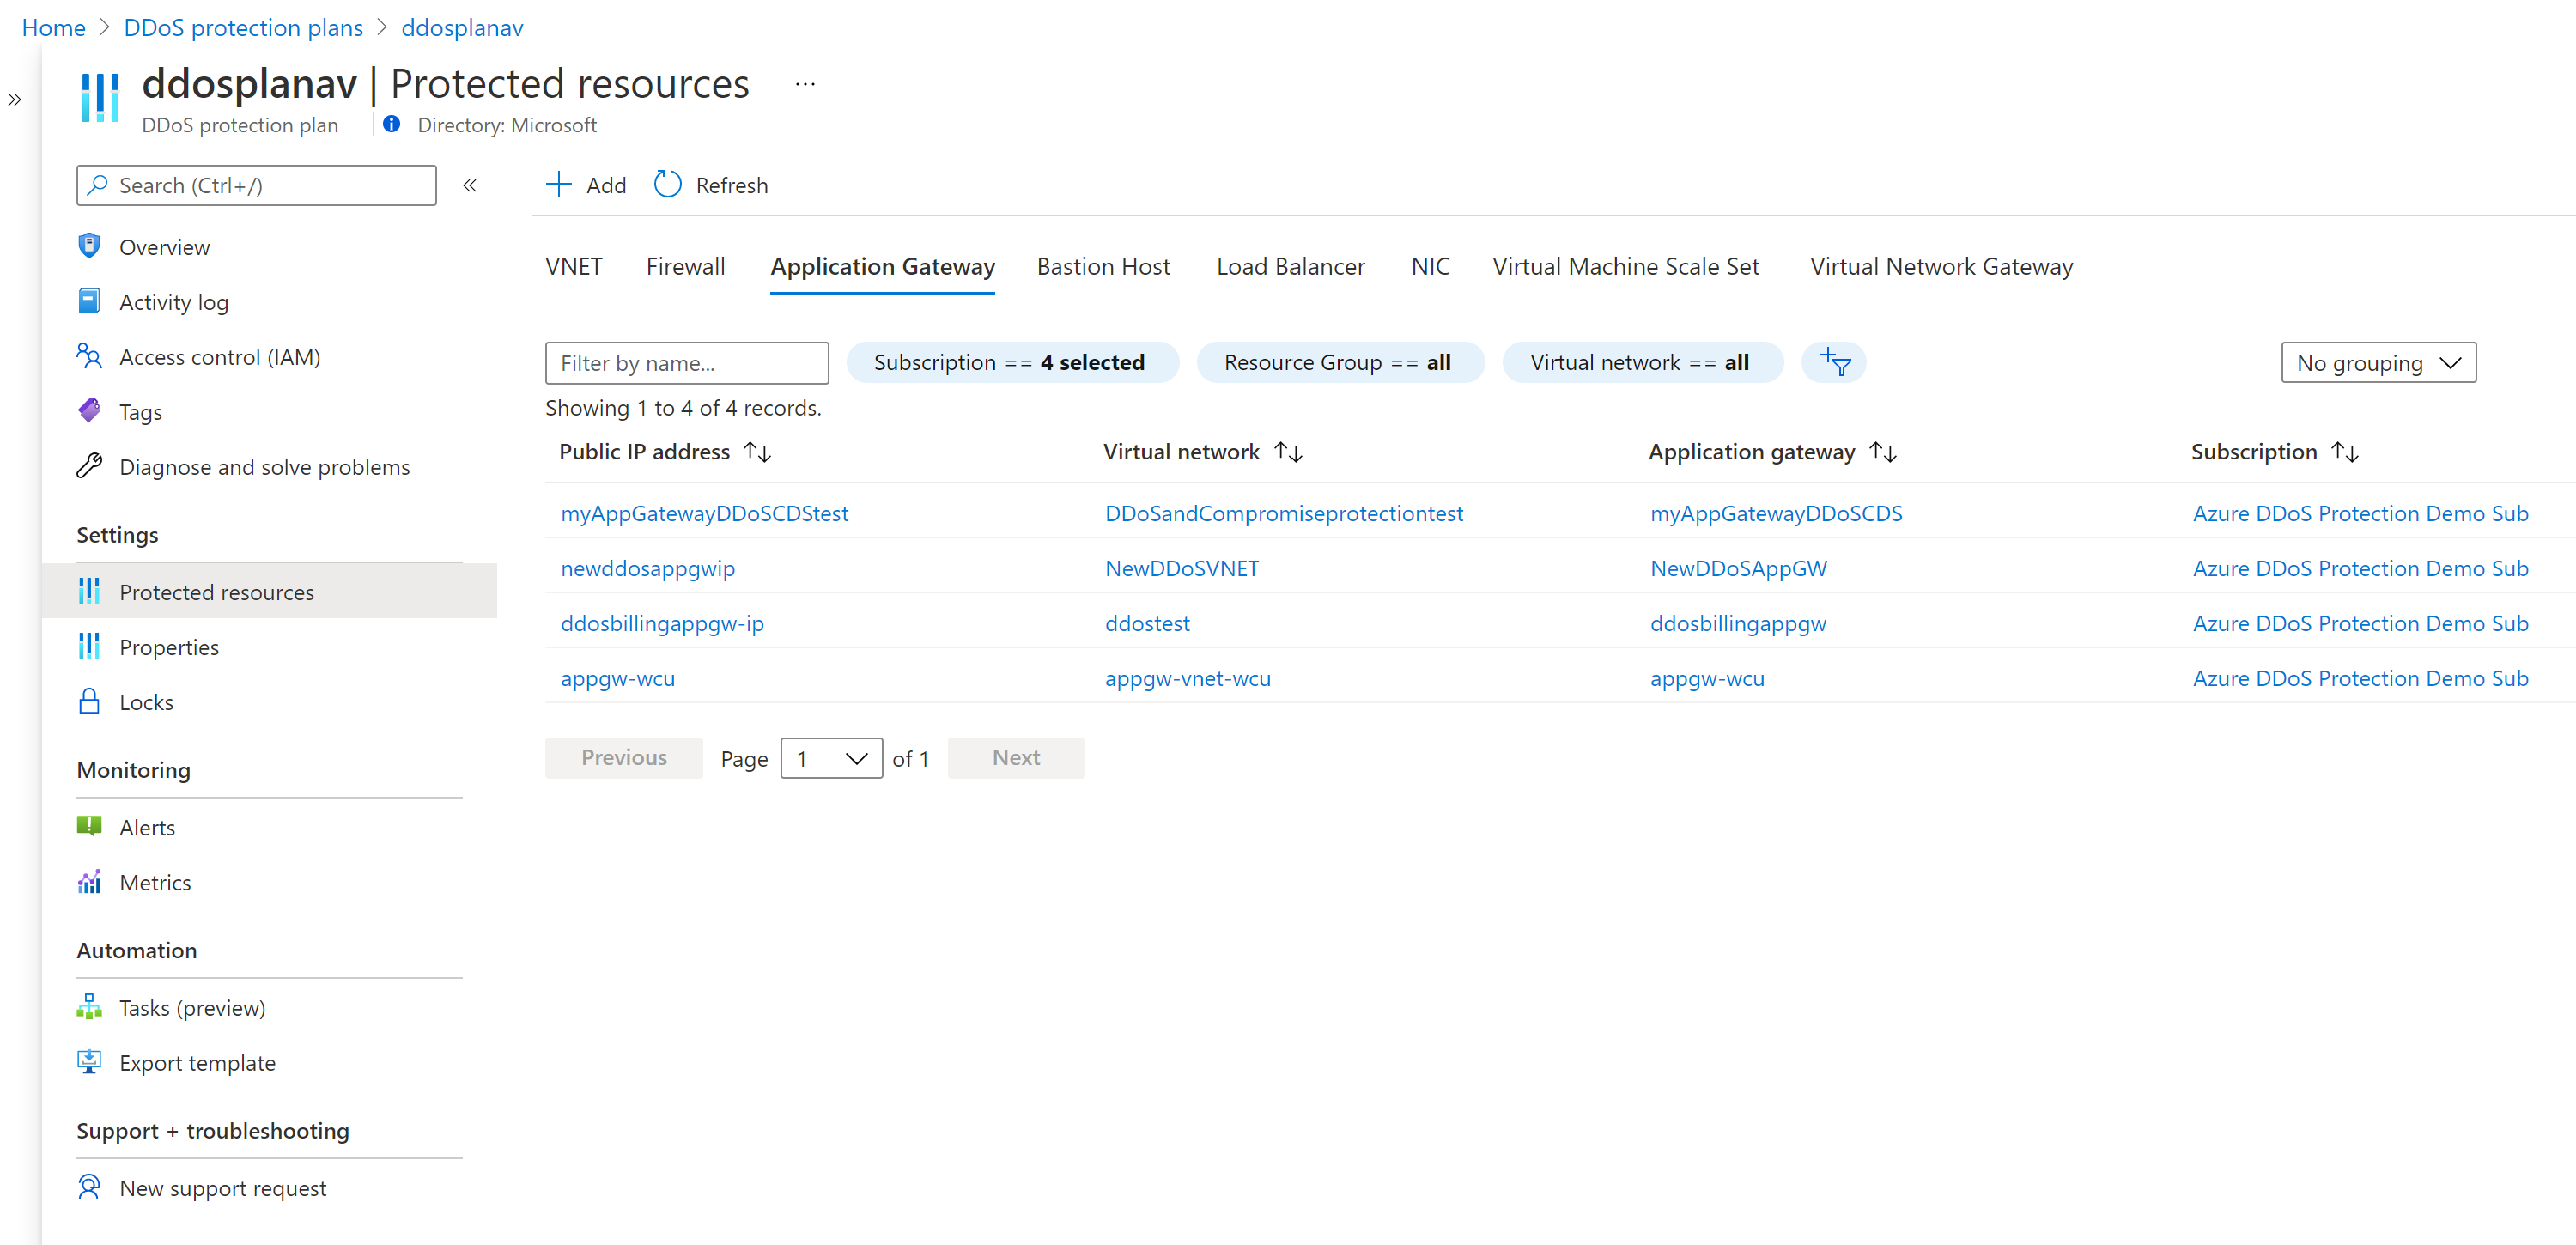This screenshot has height=1245, width=2576.
Task: Switch to the Load Balancer tab
Action: (x=1289, y=267)
